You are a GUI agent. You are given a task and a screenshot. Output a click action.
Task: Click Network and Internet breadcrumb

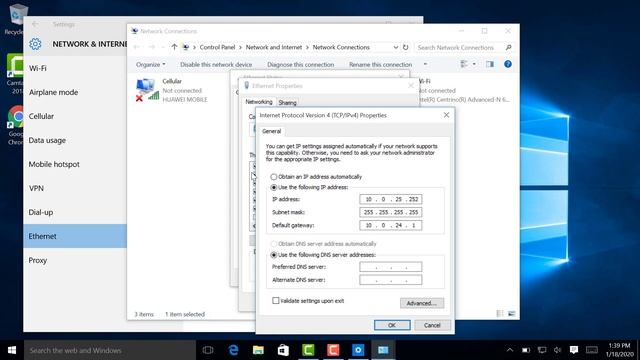click(x=274, y=47)
